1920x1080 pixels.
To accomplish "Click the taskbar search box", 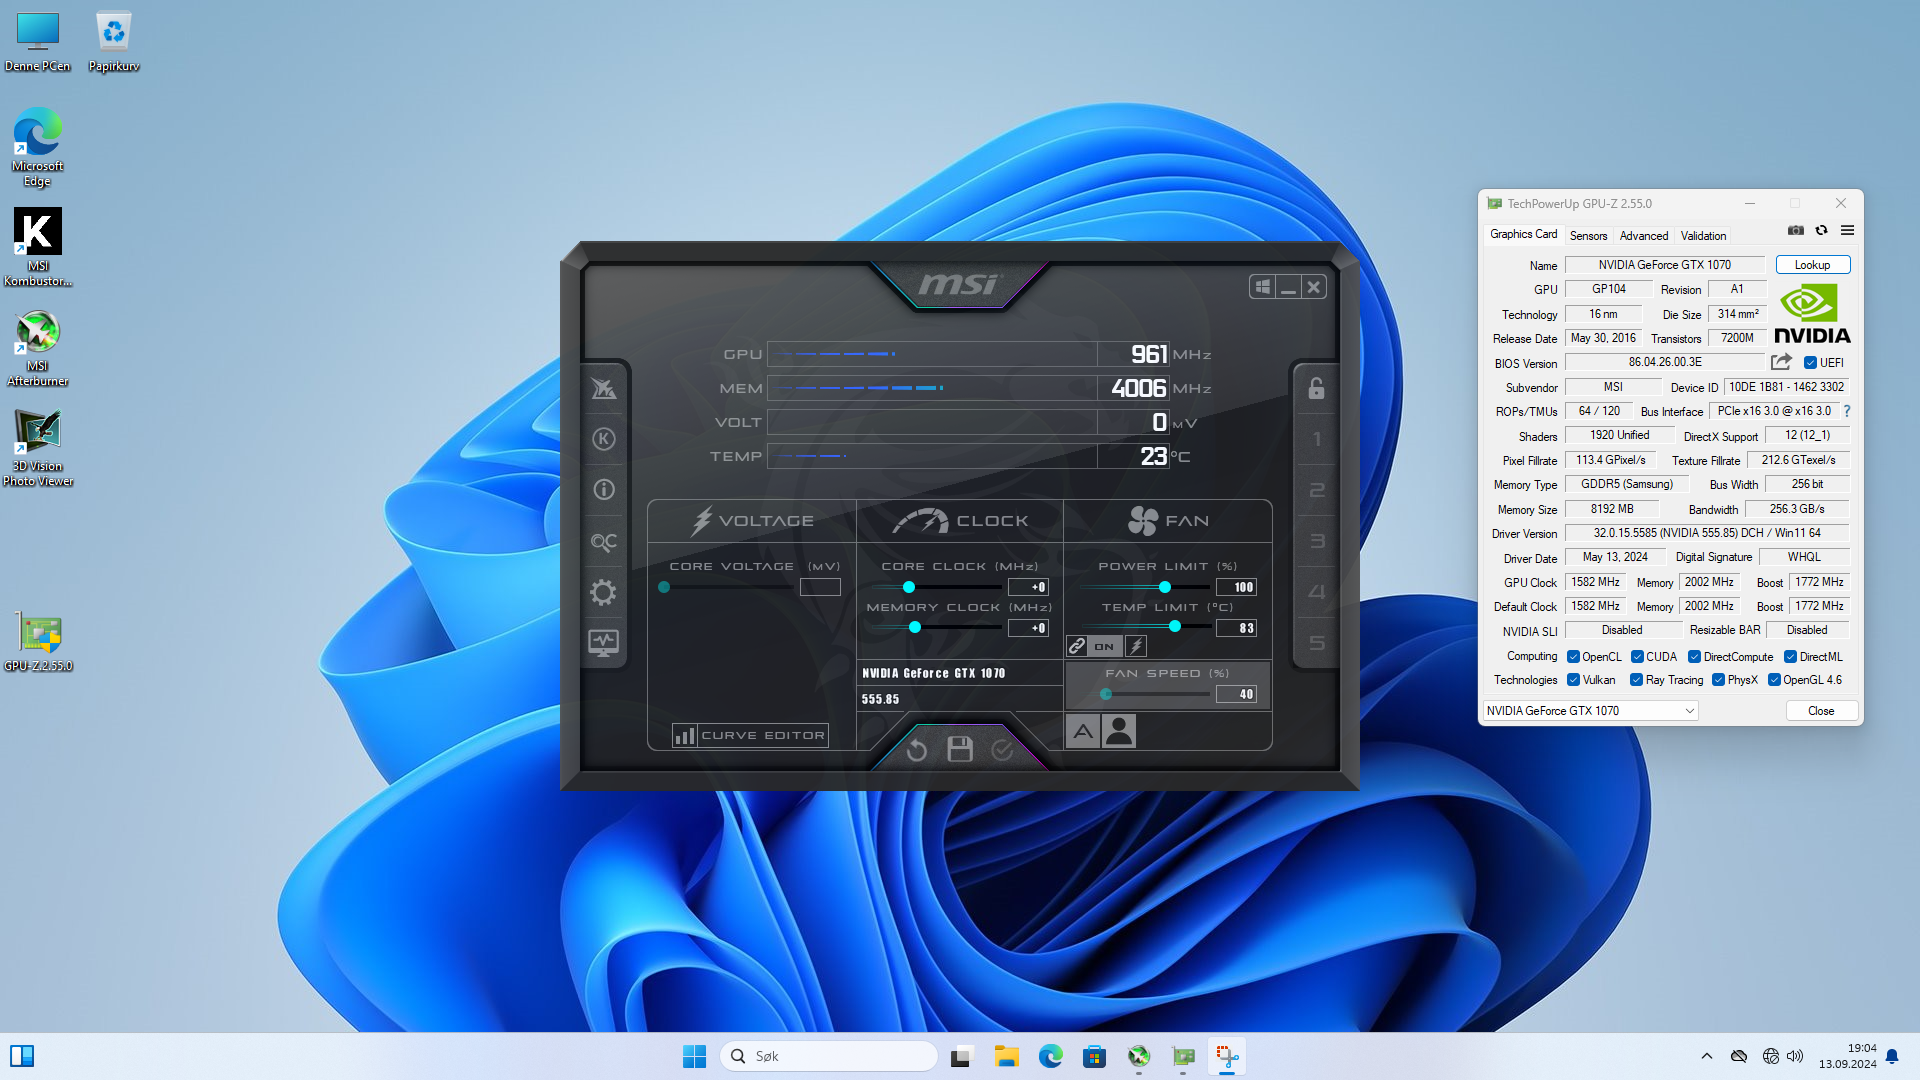I will coord(828,1056).
